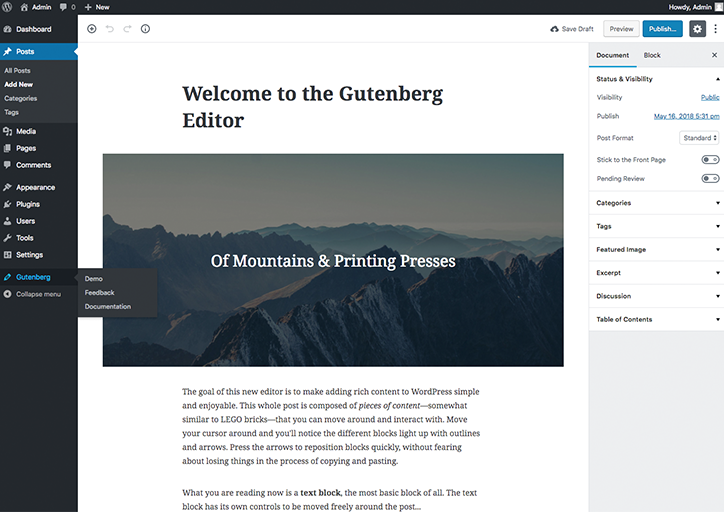Viewport: 724px width, 512px height.
Task: Click the Appearance brush icon
Action: point(7,187)
